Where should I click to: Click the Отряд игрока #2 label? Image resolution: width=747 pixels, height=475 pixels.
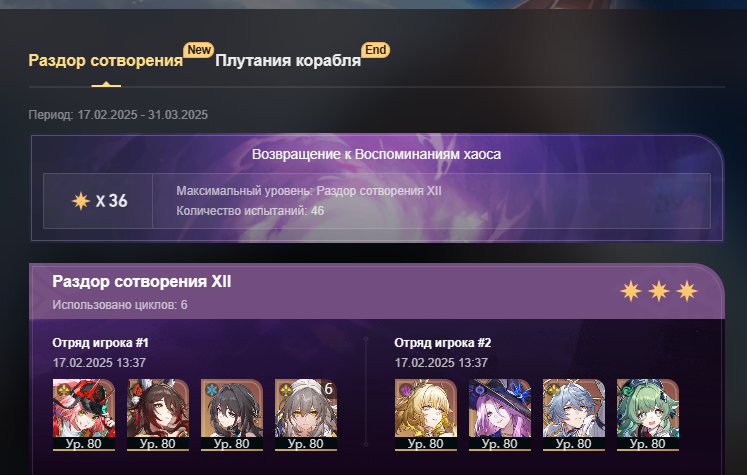pyautogui.click(x=443, y=343)
